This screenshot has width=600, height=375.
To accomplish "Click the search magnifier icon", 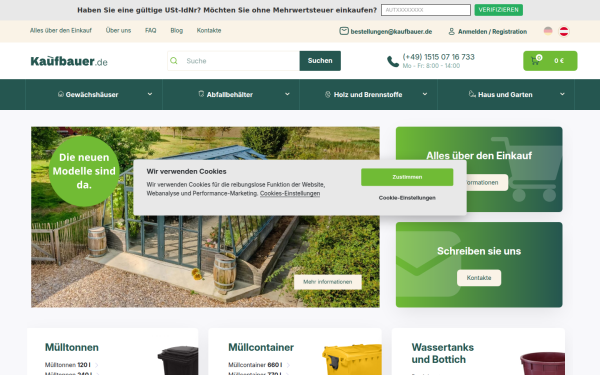I will [x=174, y=61].
